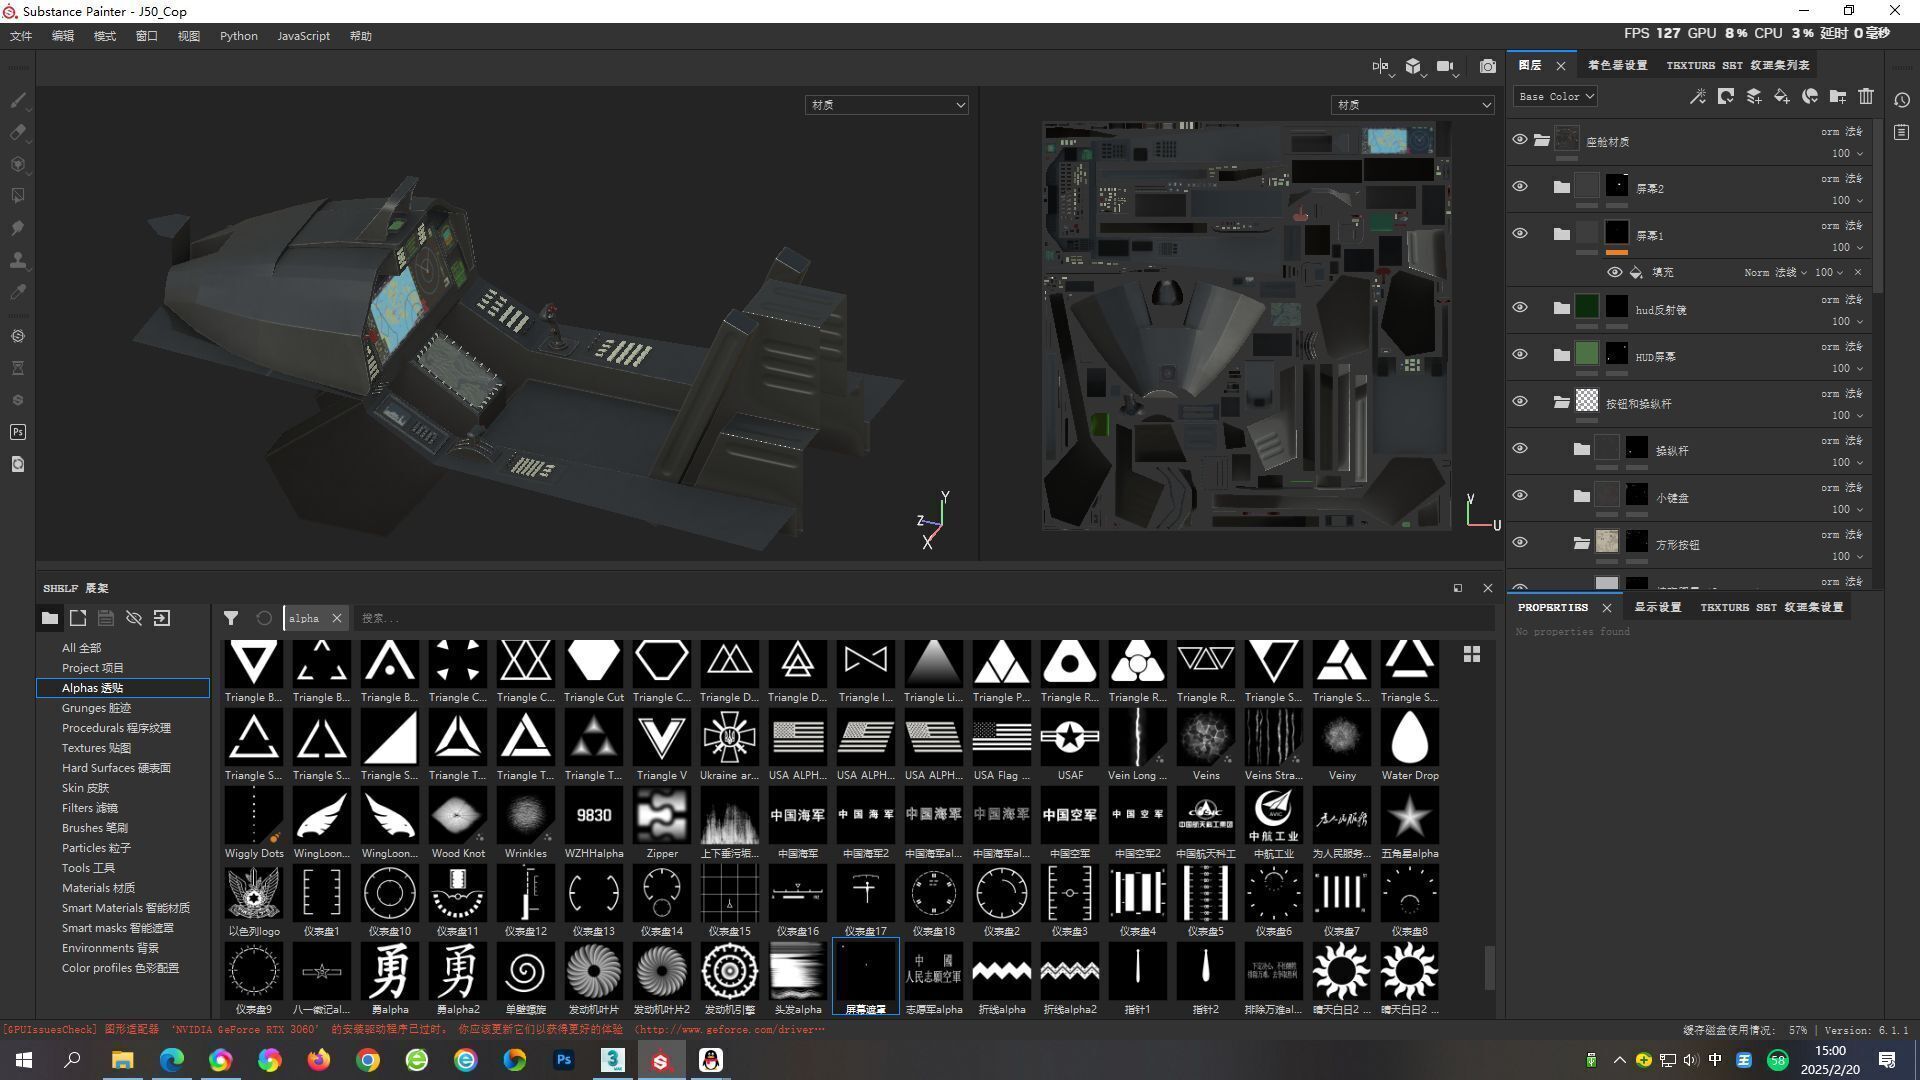Add a new folder to the layer stack
The image size is (1920, 1080).
pos(1838,96)
